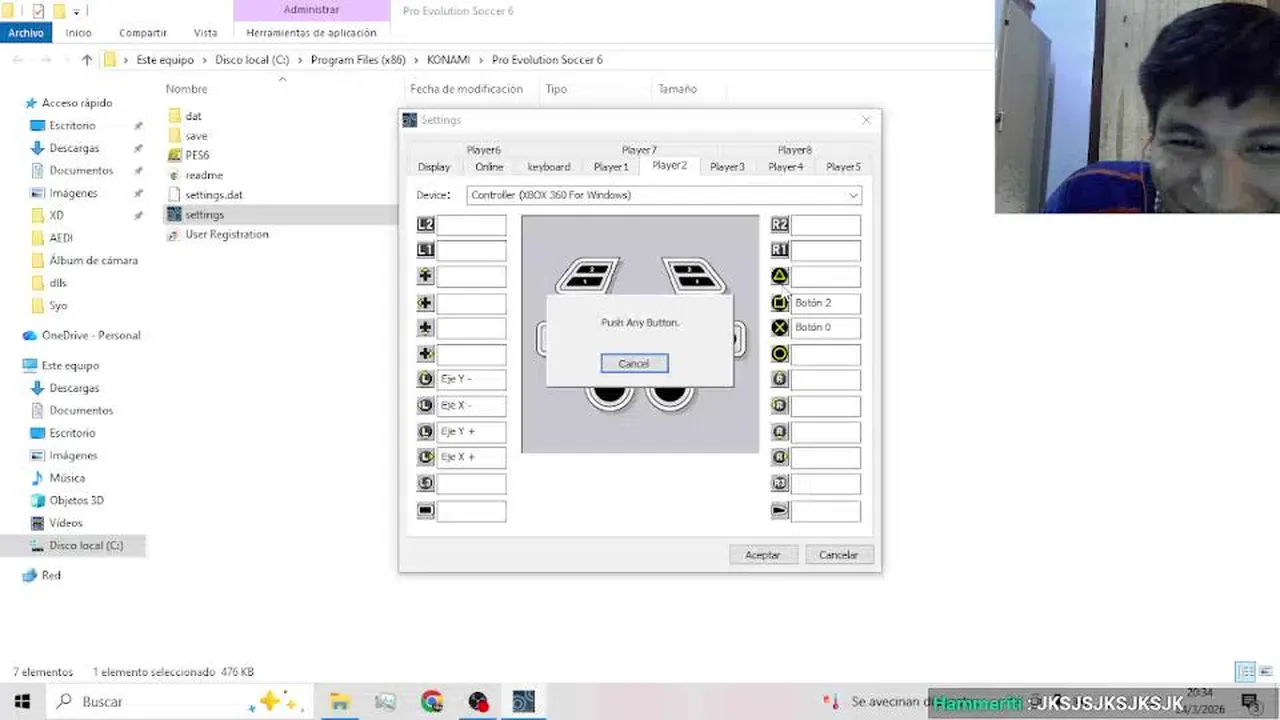Click the Eje Y - input field

pyautogui.click(x=471, y=379)
